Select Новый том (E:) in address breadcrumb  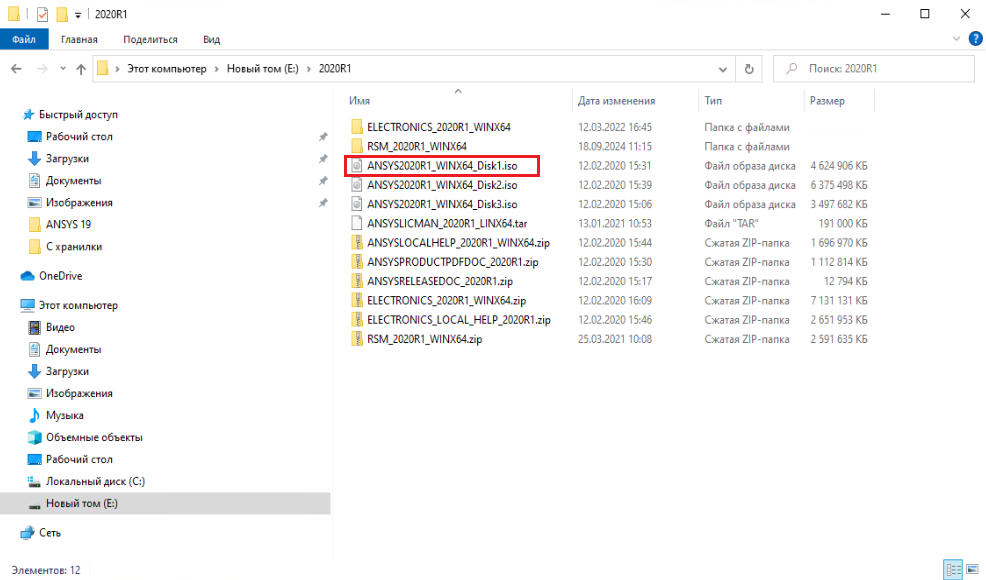[262, 69]
